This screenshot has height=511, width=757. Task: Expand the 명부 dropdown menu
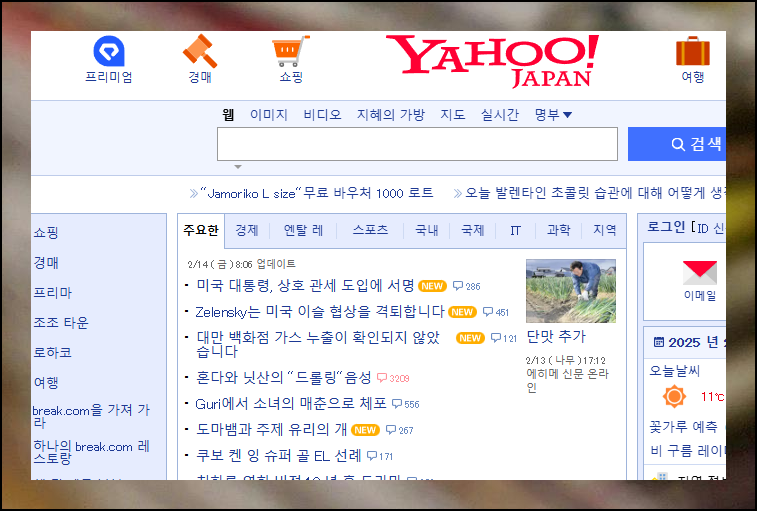(x=553, y=114)
